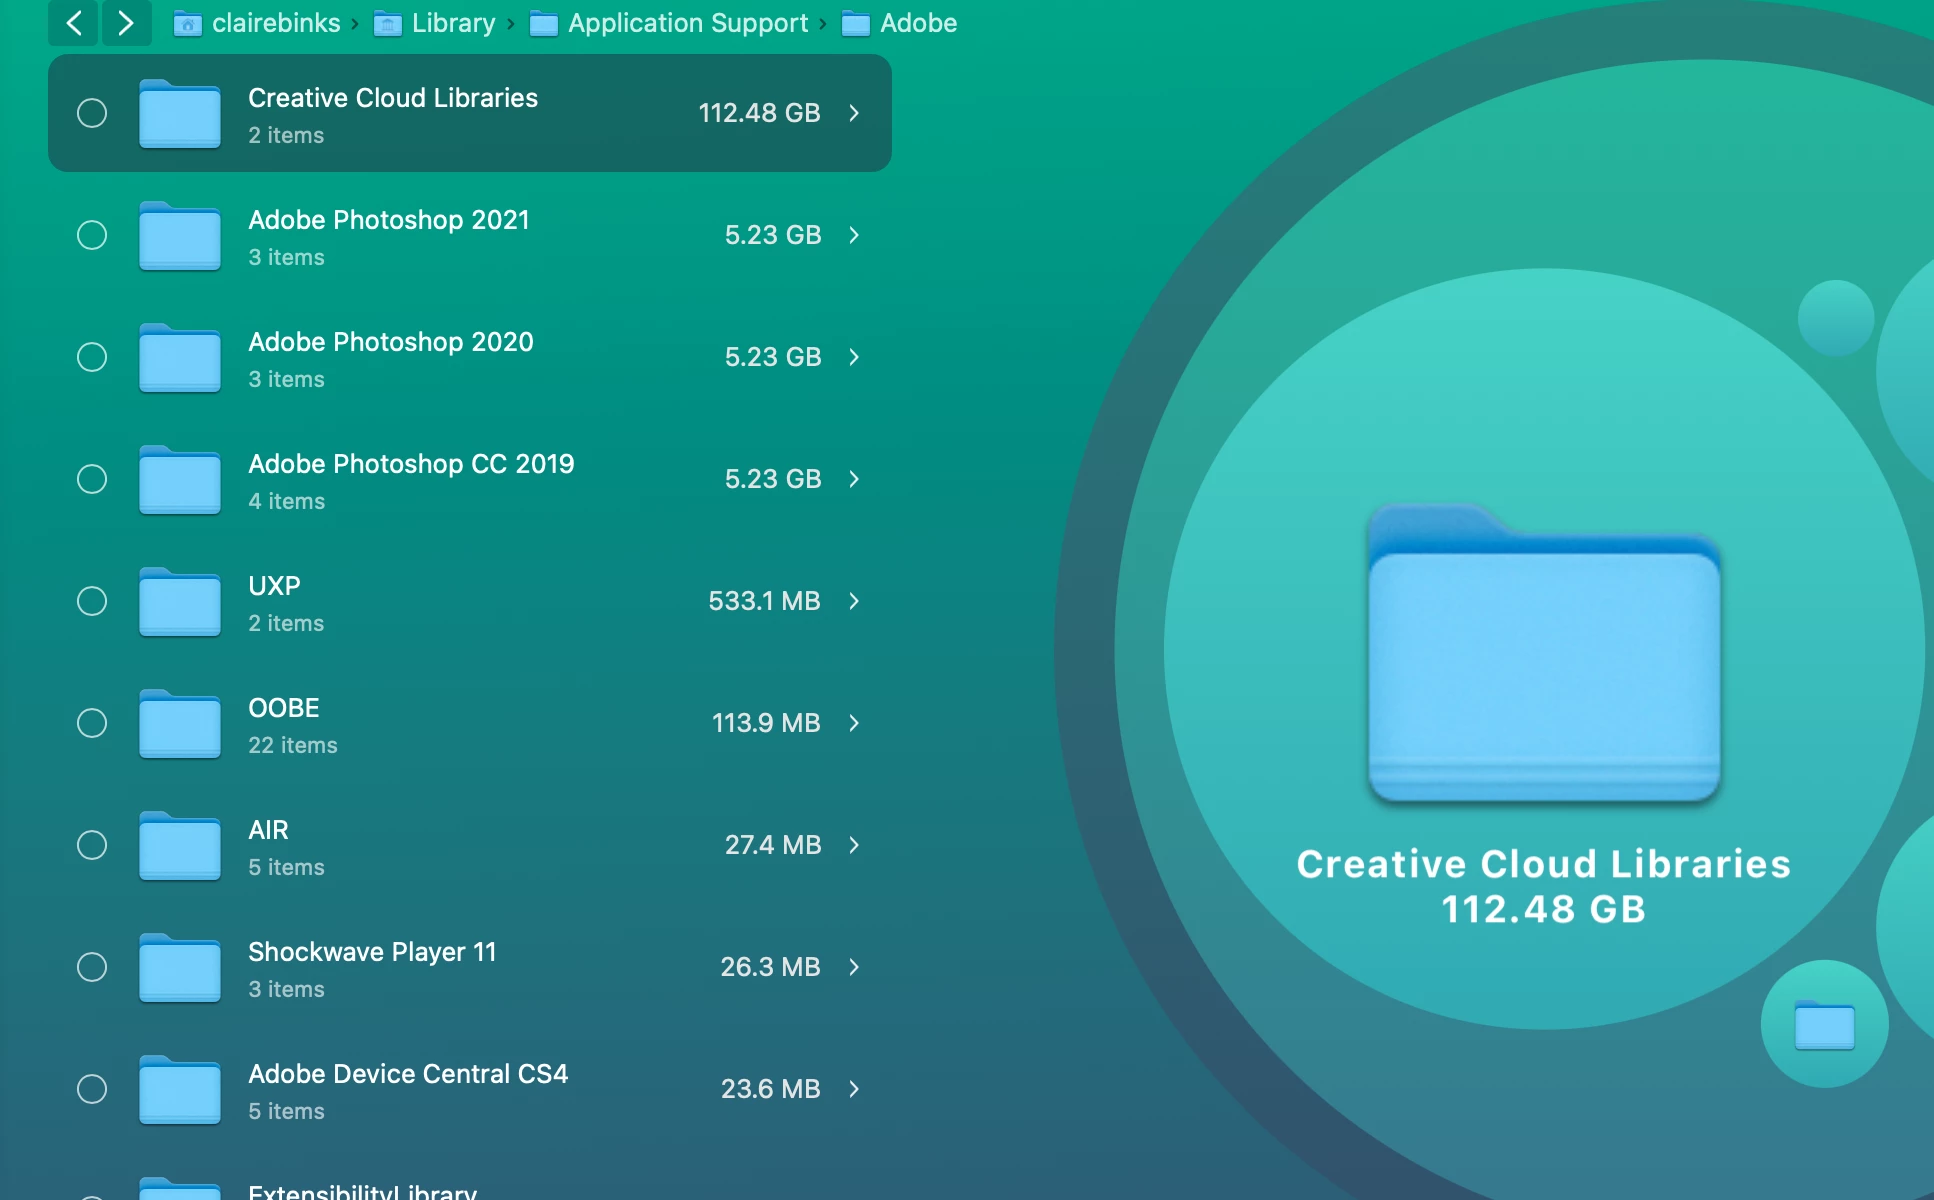Click the small folder bubble at bottom right
Viewport: 1934px width, 1200px height.
tap(1824, 1024)
